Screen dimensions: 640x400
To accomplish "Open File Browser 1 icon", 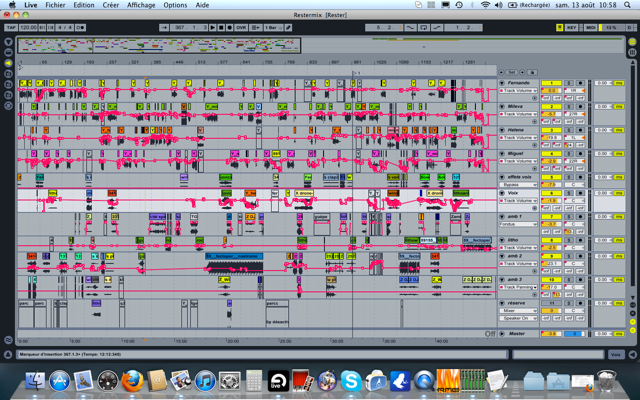I will (x=8, y=73).
